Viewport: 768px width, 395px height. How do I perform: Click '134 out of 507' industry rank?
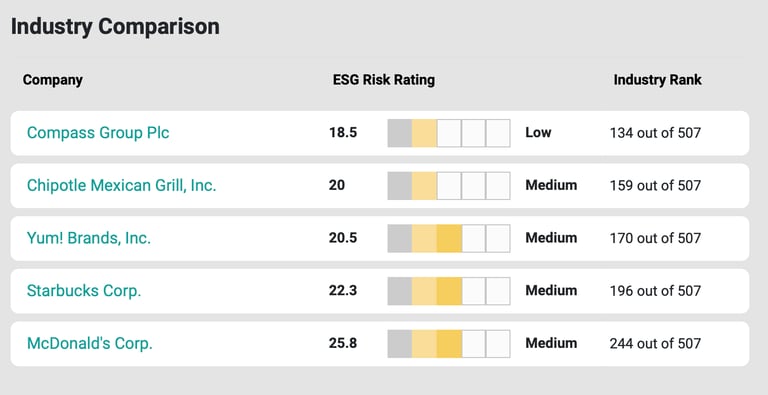click(x=655, y=133)
